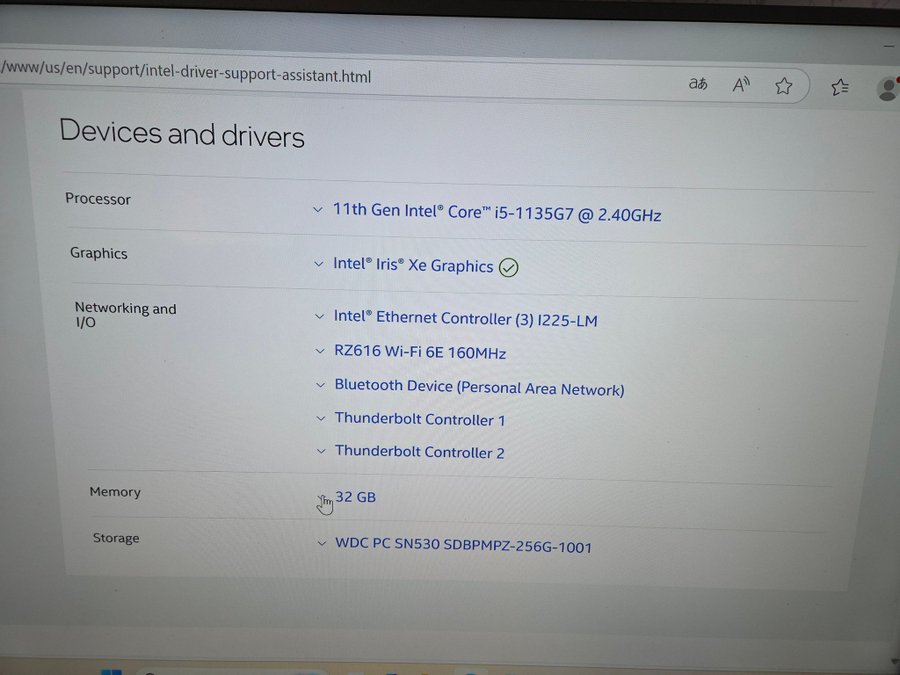Expand the chevron beside Bluetooth Device
The width and height of the screenshot is (900, 675).
[x=320, y=385]
